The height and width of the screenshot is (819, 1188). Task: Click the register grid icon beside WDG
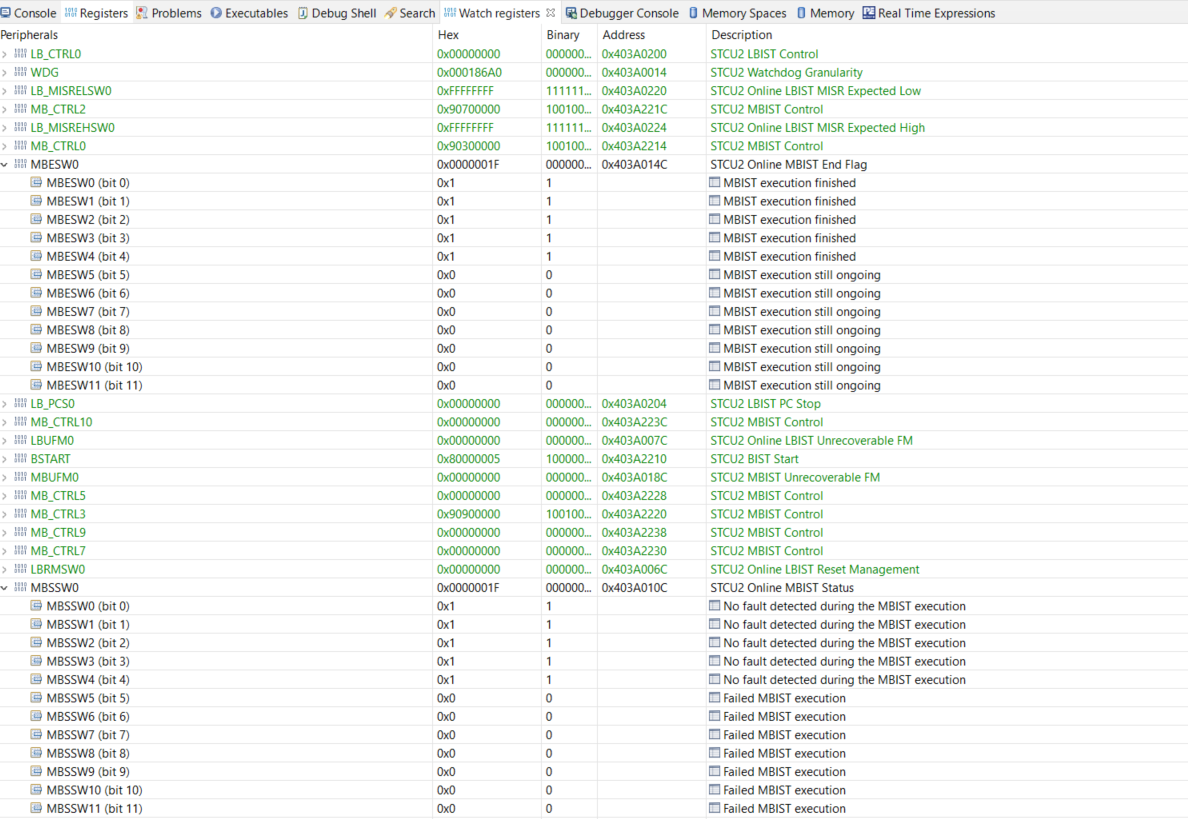(x=21, y=72)
